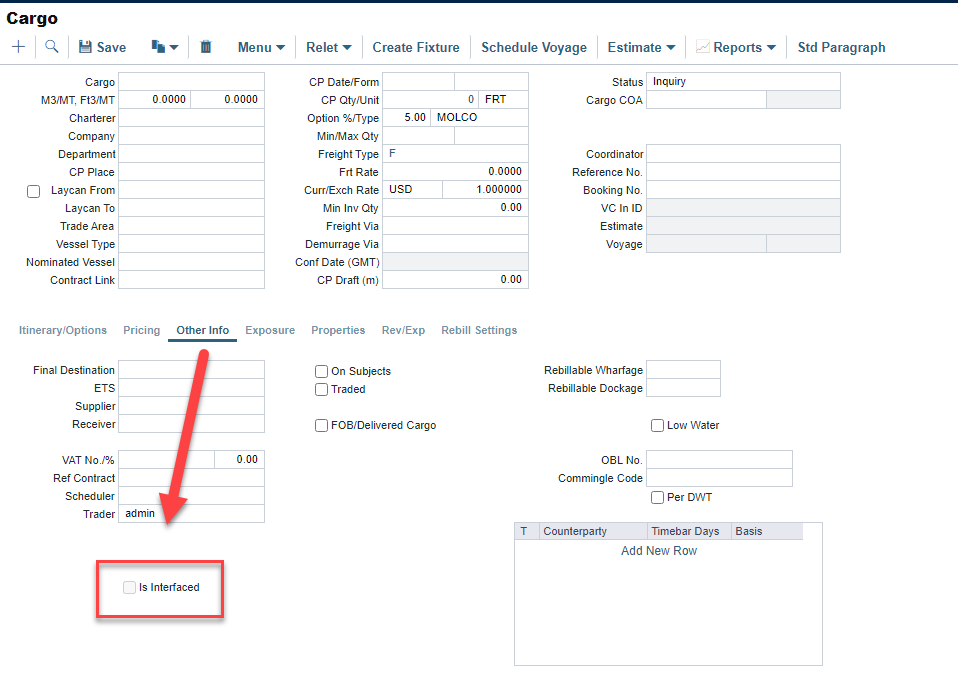This screenshot has width=958, height=680.
Task: Click the copy documents icon in toolbar
Action: [x=158, y=47]
